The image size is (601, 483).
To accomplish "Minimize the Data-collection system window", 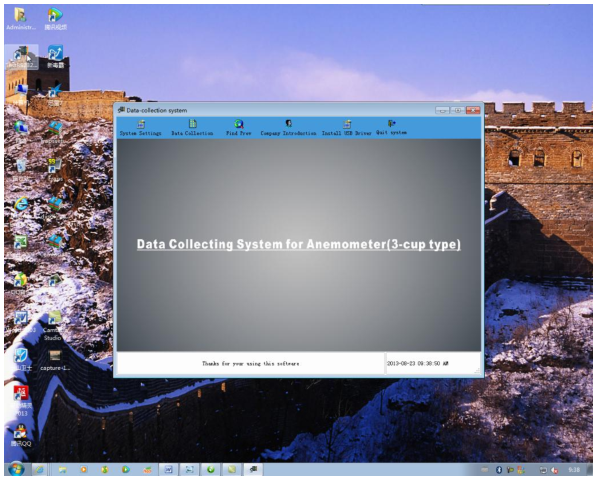I will [443, 109].
